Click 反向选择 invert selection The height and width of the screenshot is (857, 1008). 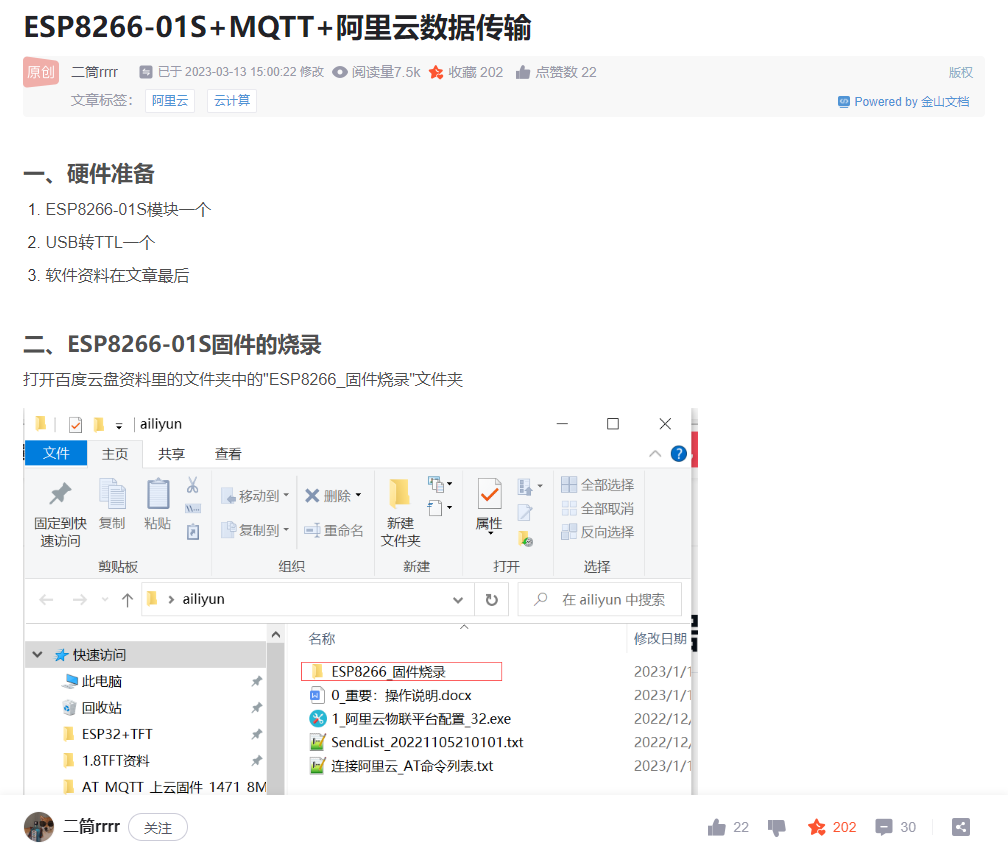[598, 532]
